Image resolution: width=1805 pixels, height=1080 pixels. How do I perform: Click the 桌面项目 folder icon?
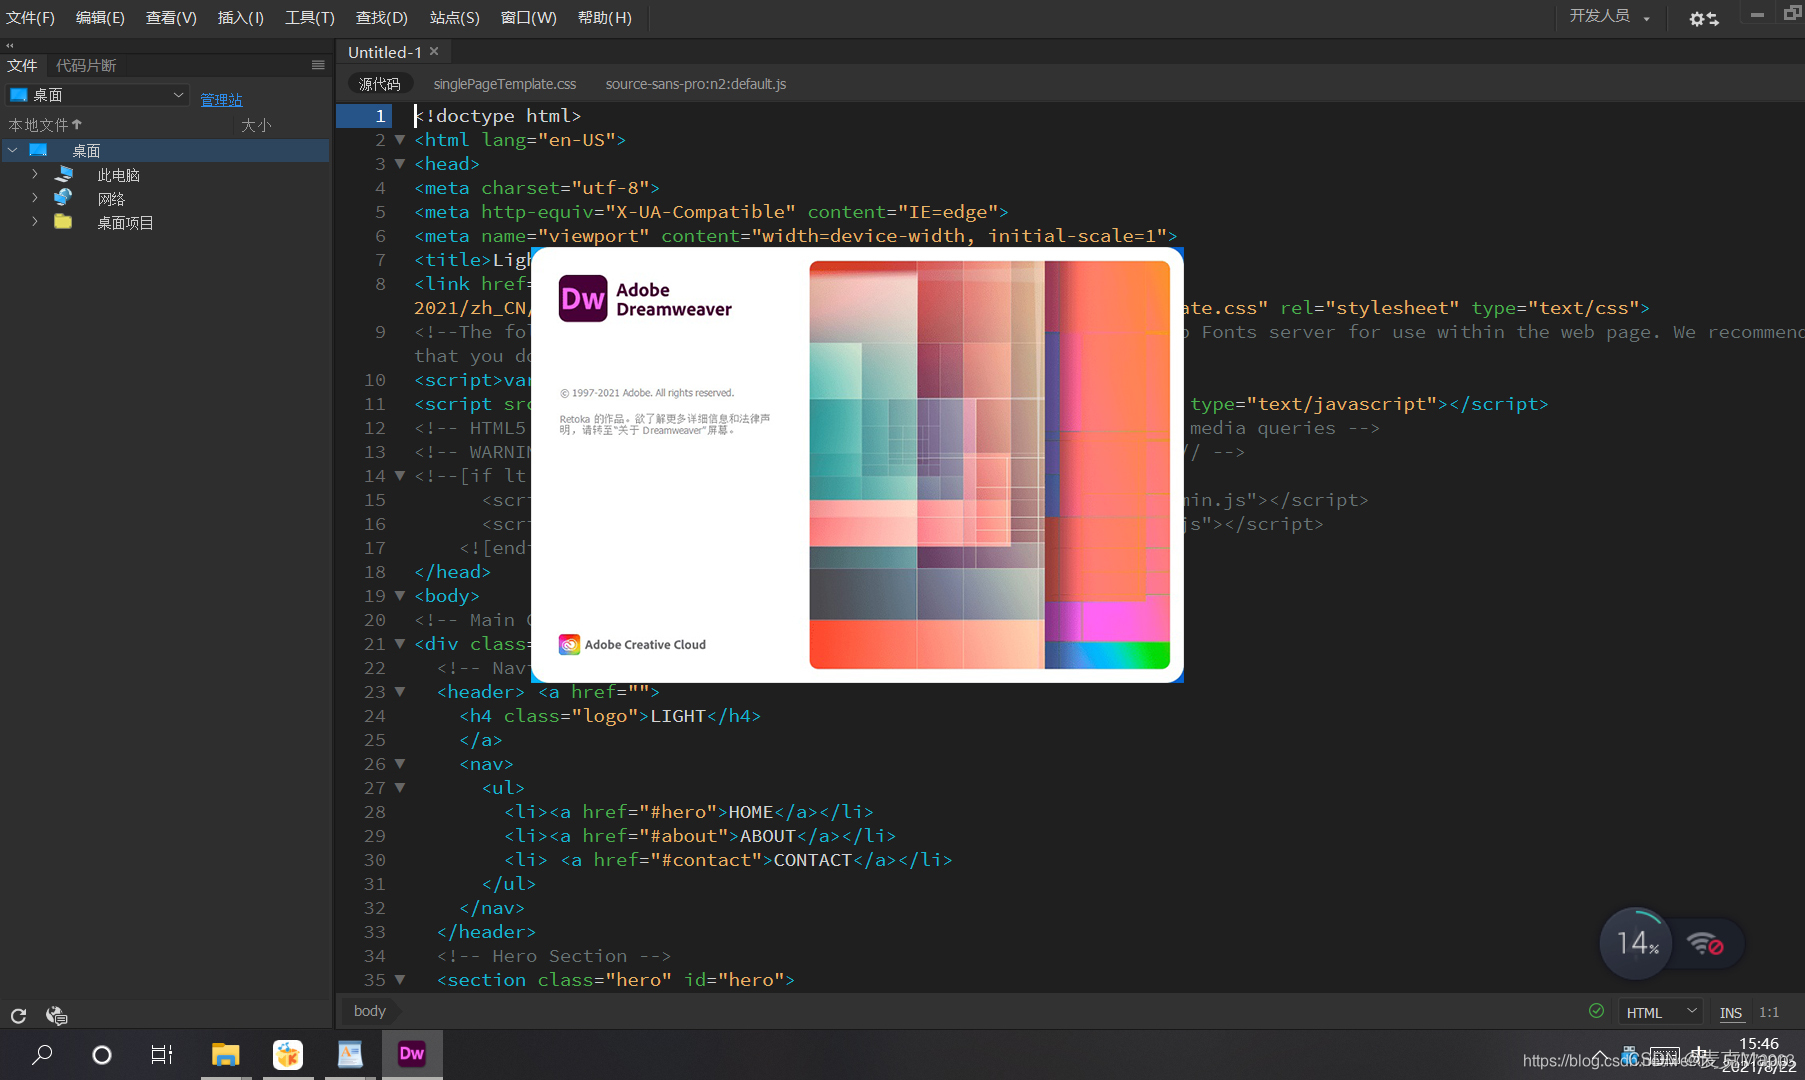point(63,222)
